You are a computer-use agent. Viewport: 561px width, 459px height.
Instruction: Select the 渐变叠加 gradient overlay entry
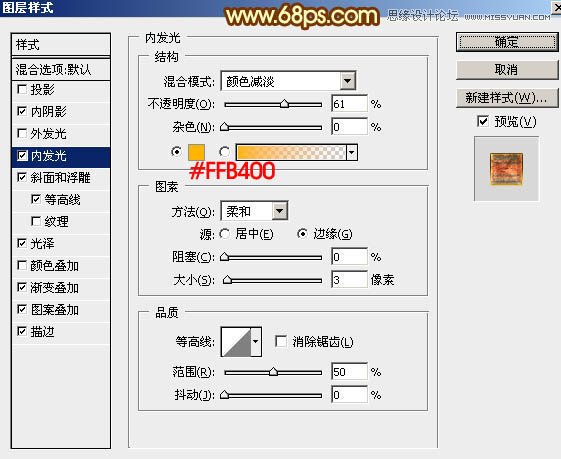(x=61, y=288)
